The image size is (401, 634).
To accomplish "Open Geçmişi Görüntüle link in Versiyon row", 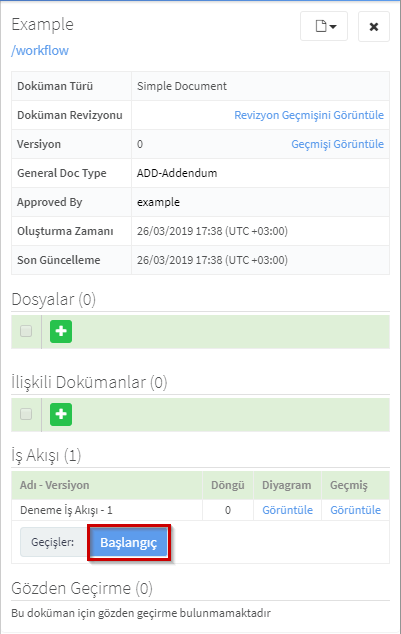I will coord(337,144).
